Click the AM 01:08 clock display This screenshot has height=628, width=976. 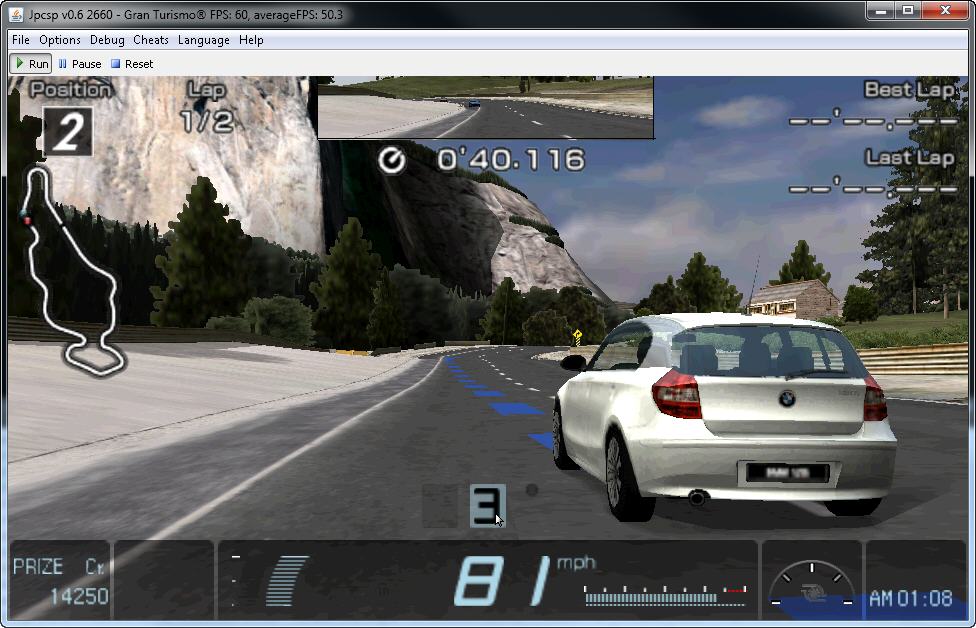[x=911, y=599]
